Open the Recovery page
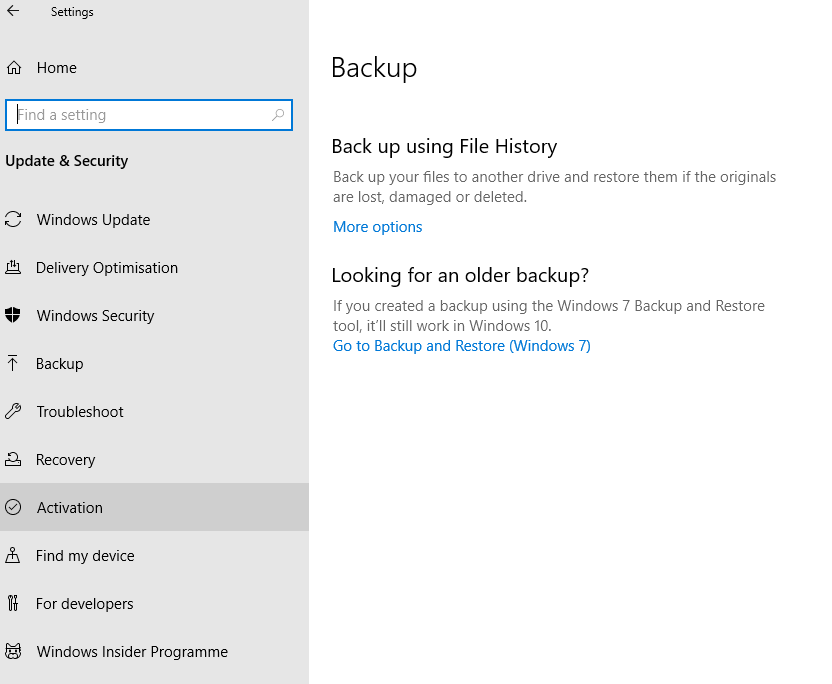832x684 pixels. [154, 460]
